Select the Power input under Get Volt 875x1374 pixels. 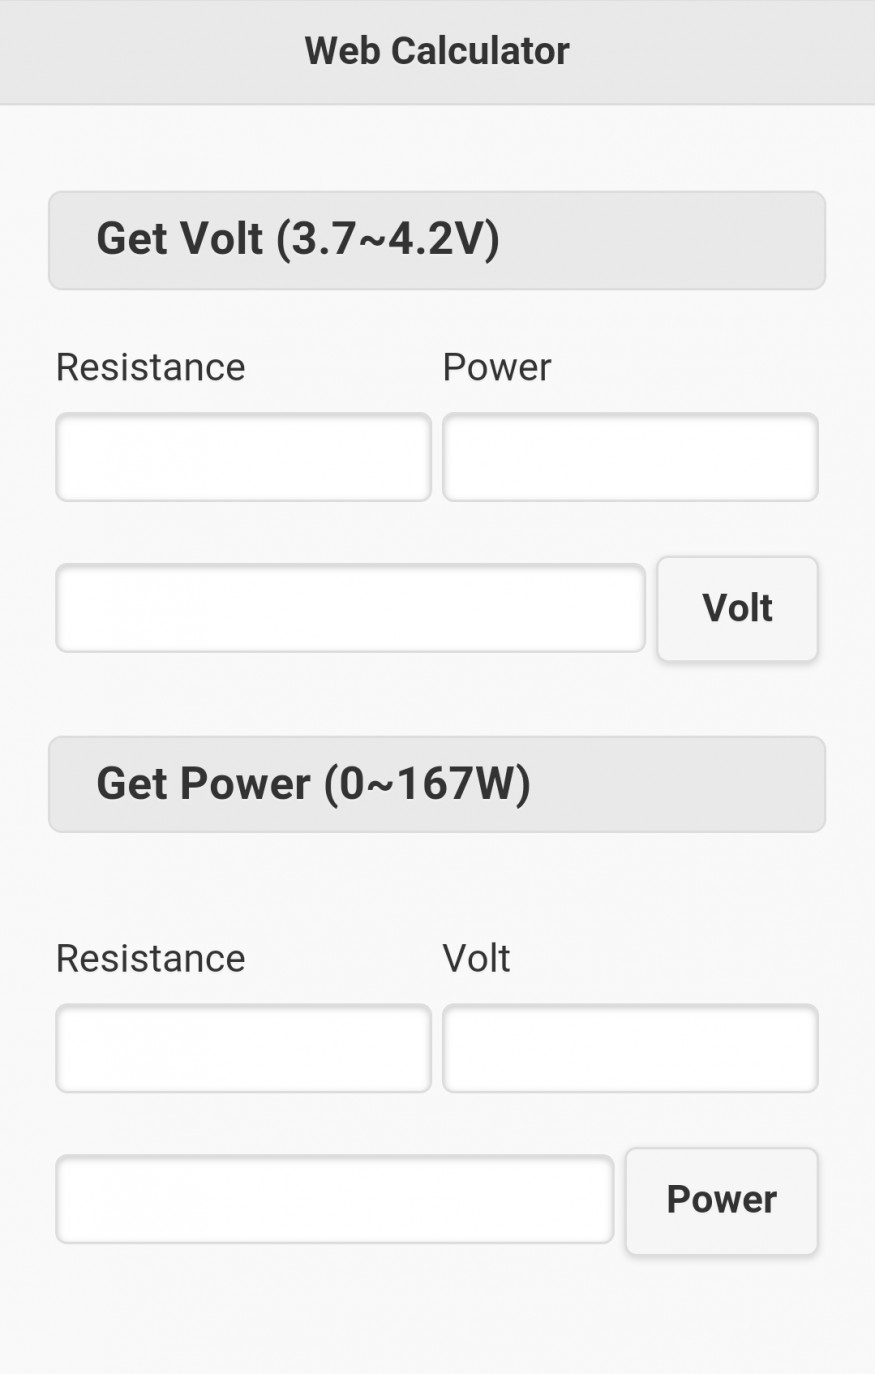[x=630, y=457]
